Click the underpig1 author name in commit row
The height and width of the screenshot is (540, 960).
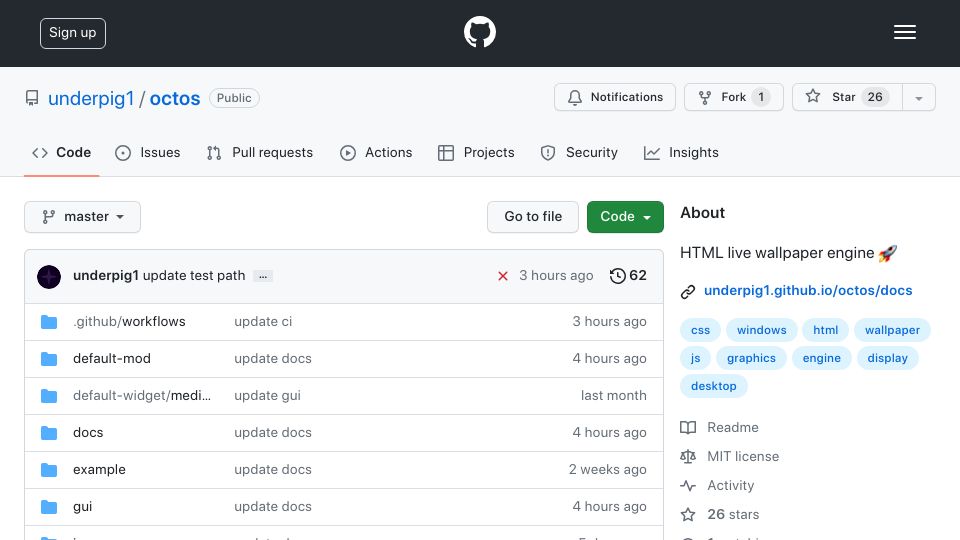tap(106, 276)
